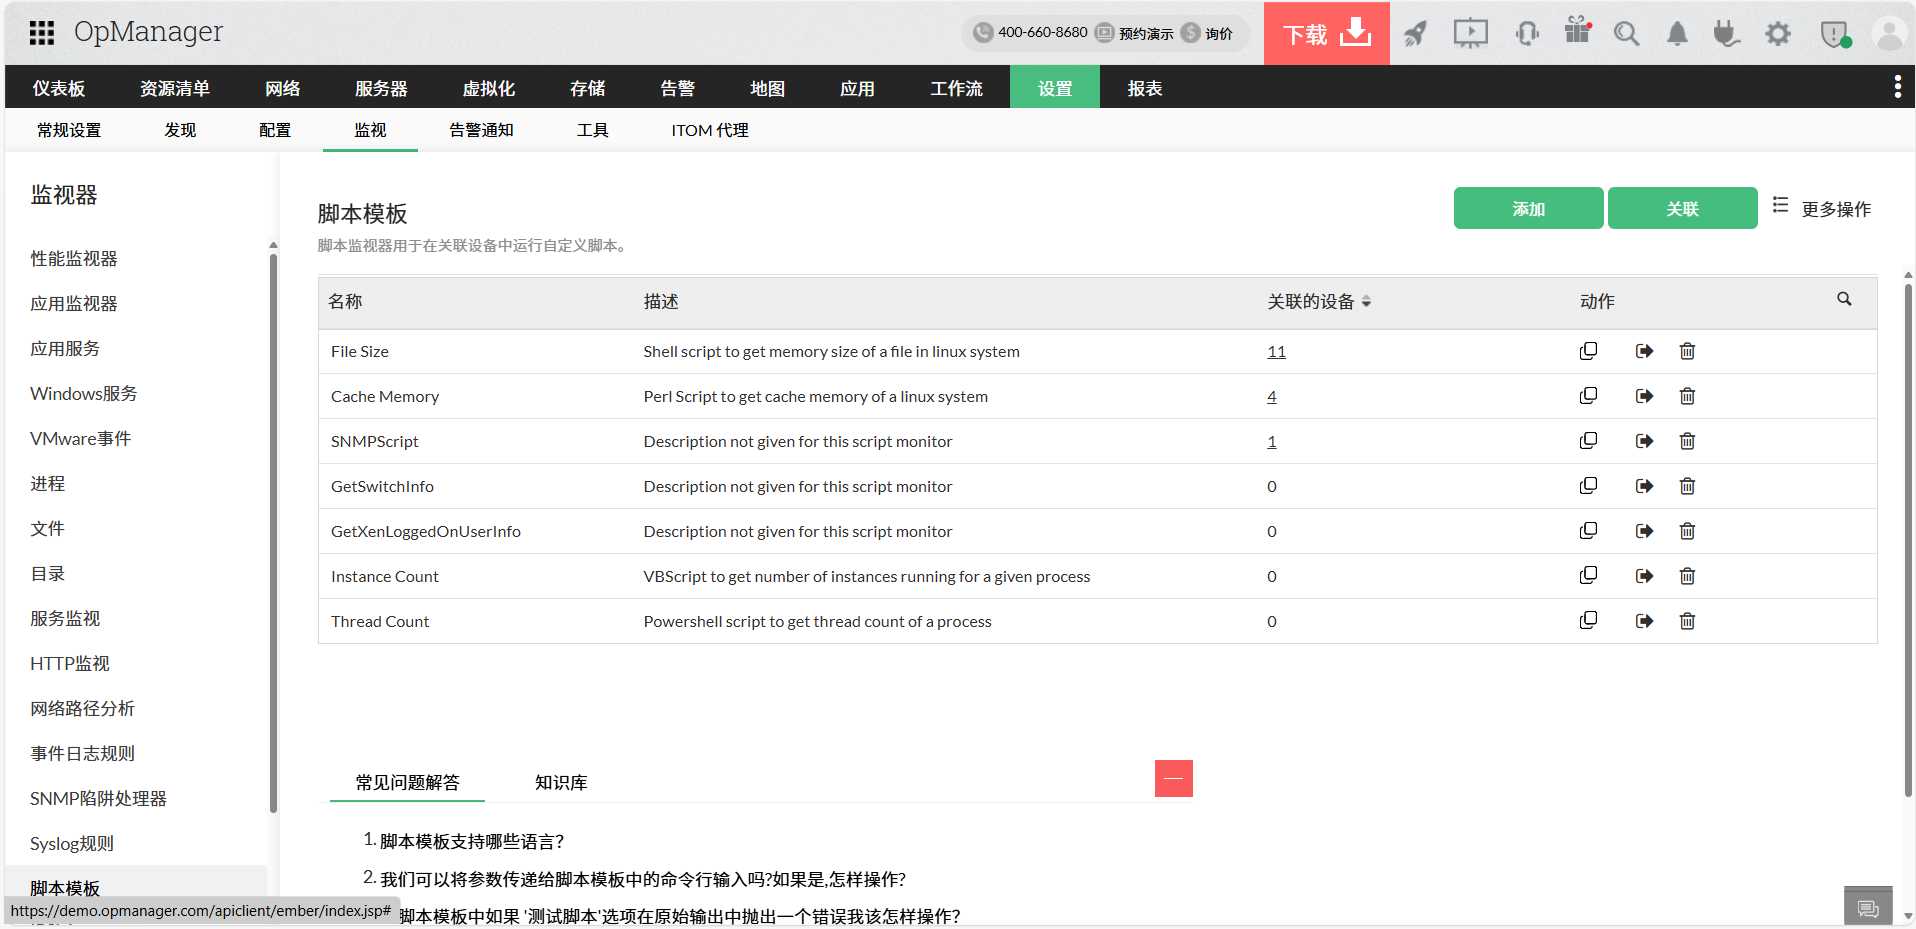Click the rocket quick-start icon
This screenshot has height=929, width=1916.
[x=1415, y=34]
